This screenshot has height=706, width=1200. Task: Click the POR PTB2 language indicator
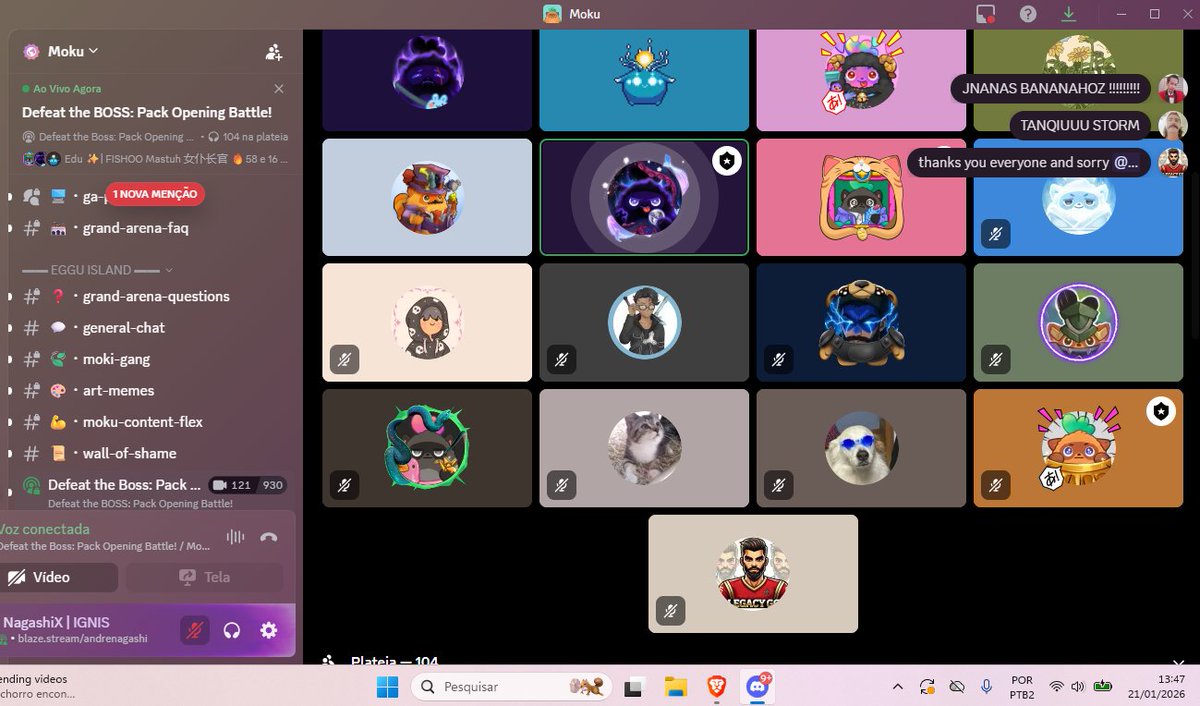(x=1022, y=687)
